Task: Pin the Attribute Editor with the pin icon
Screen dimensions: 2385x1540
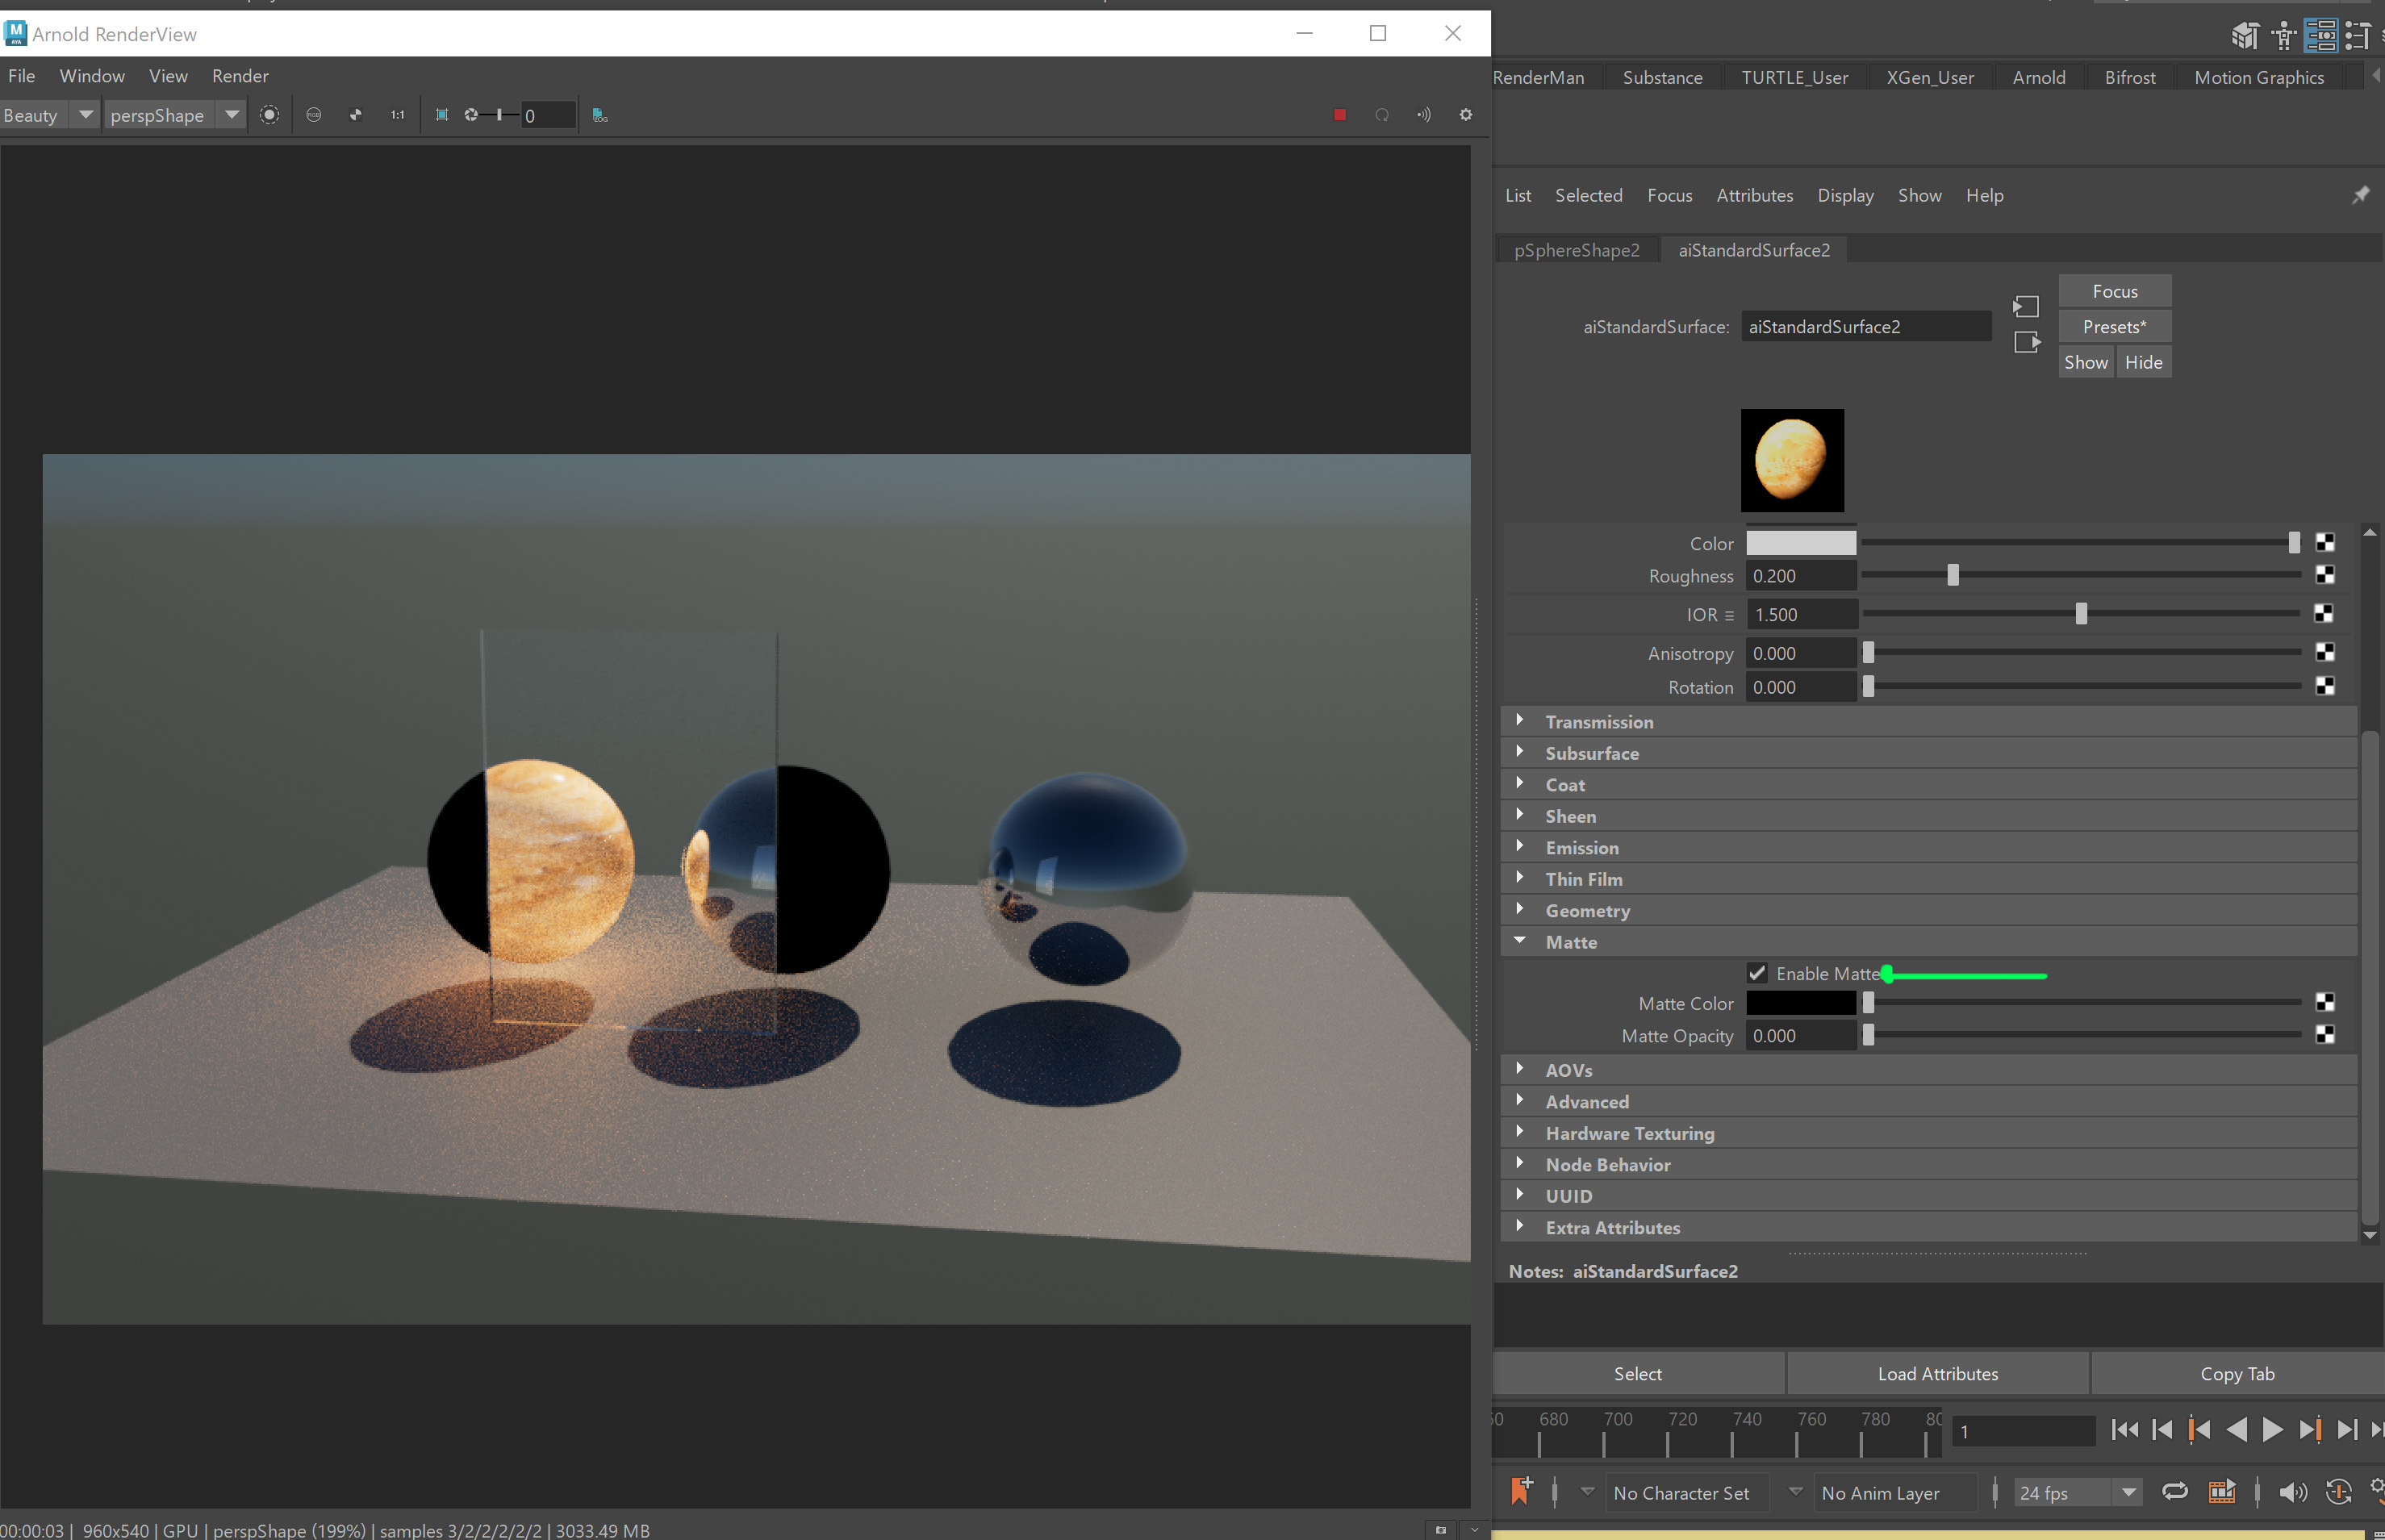Action: pyautogui.click(x=2360, y=194)
